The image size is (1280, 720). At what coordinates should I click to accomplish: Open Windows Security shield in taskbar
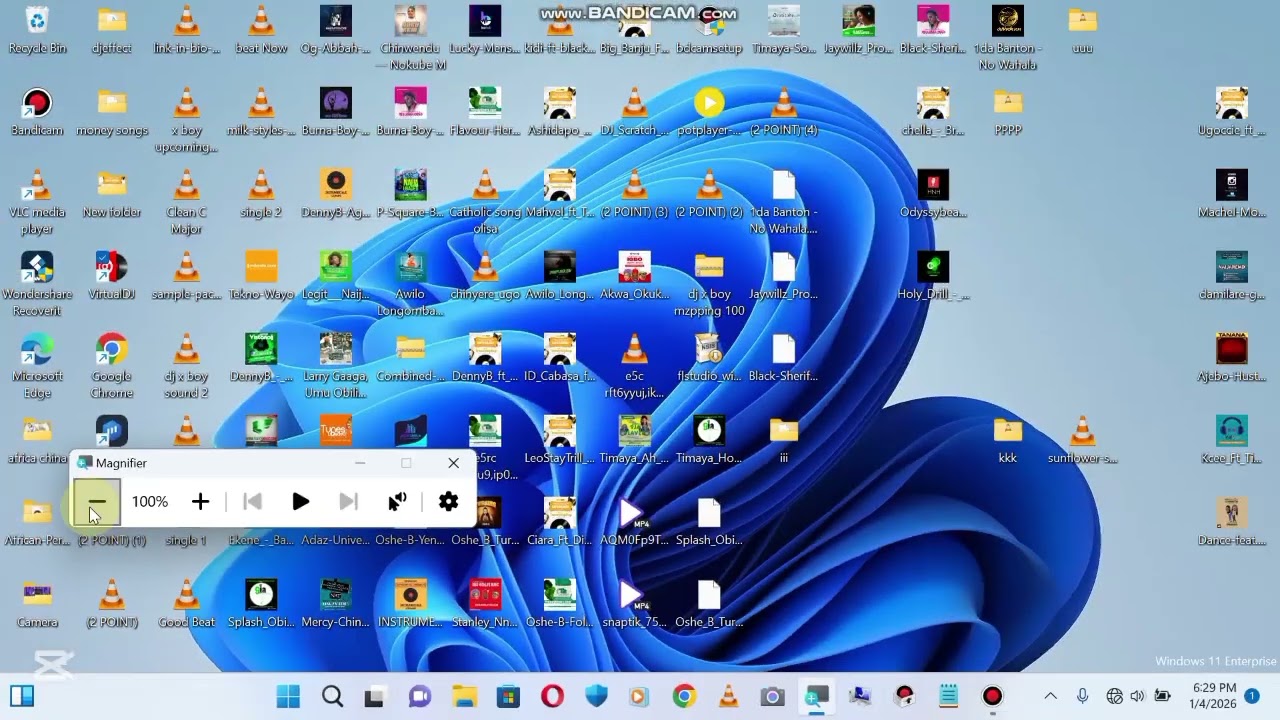tap(596, 696)
